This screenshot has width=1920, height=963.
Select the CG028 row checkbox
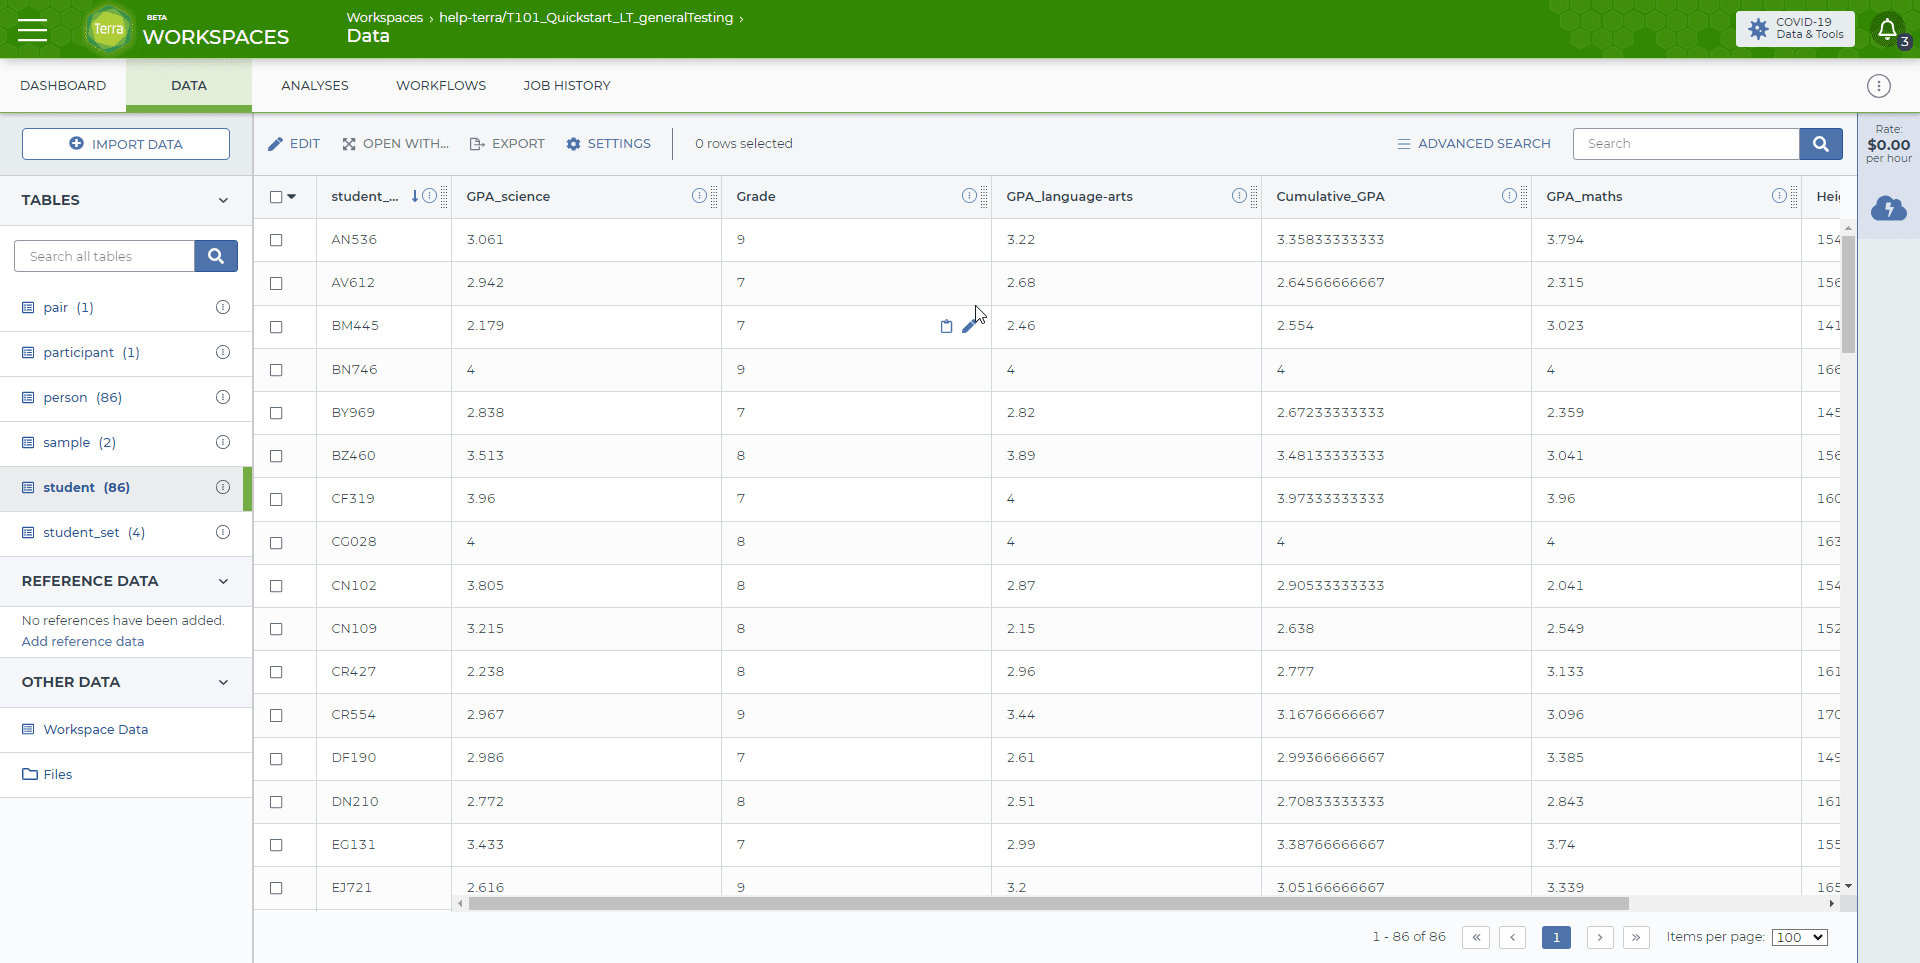(x=276, y=542)
